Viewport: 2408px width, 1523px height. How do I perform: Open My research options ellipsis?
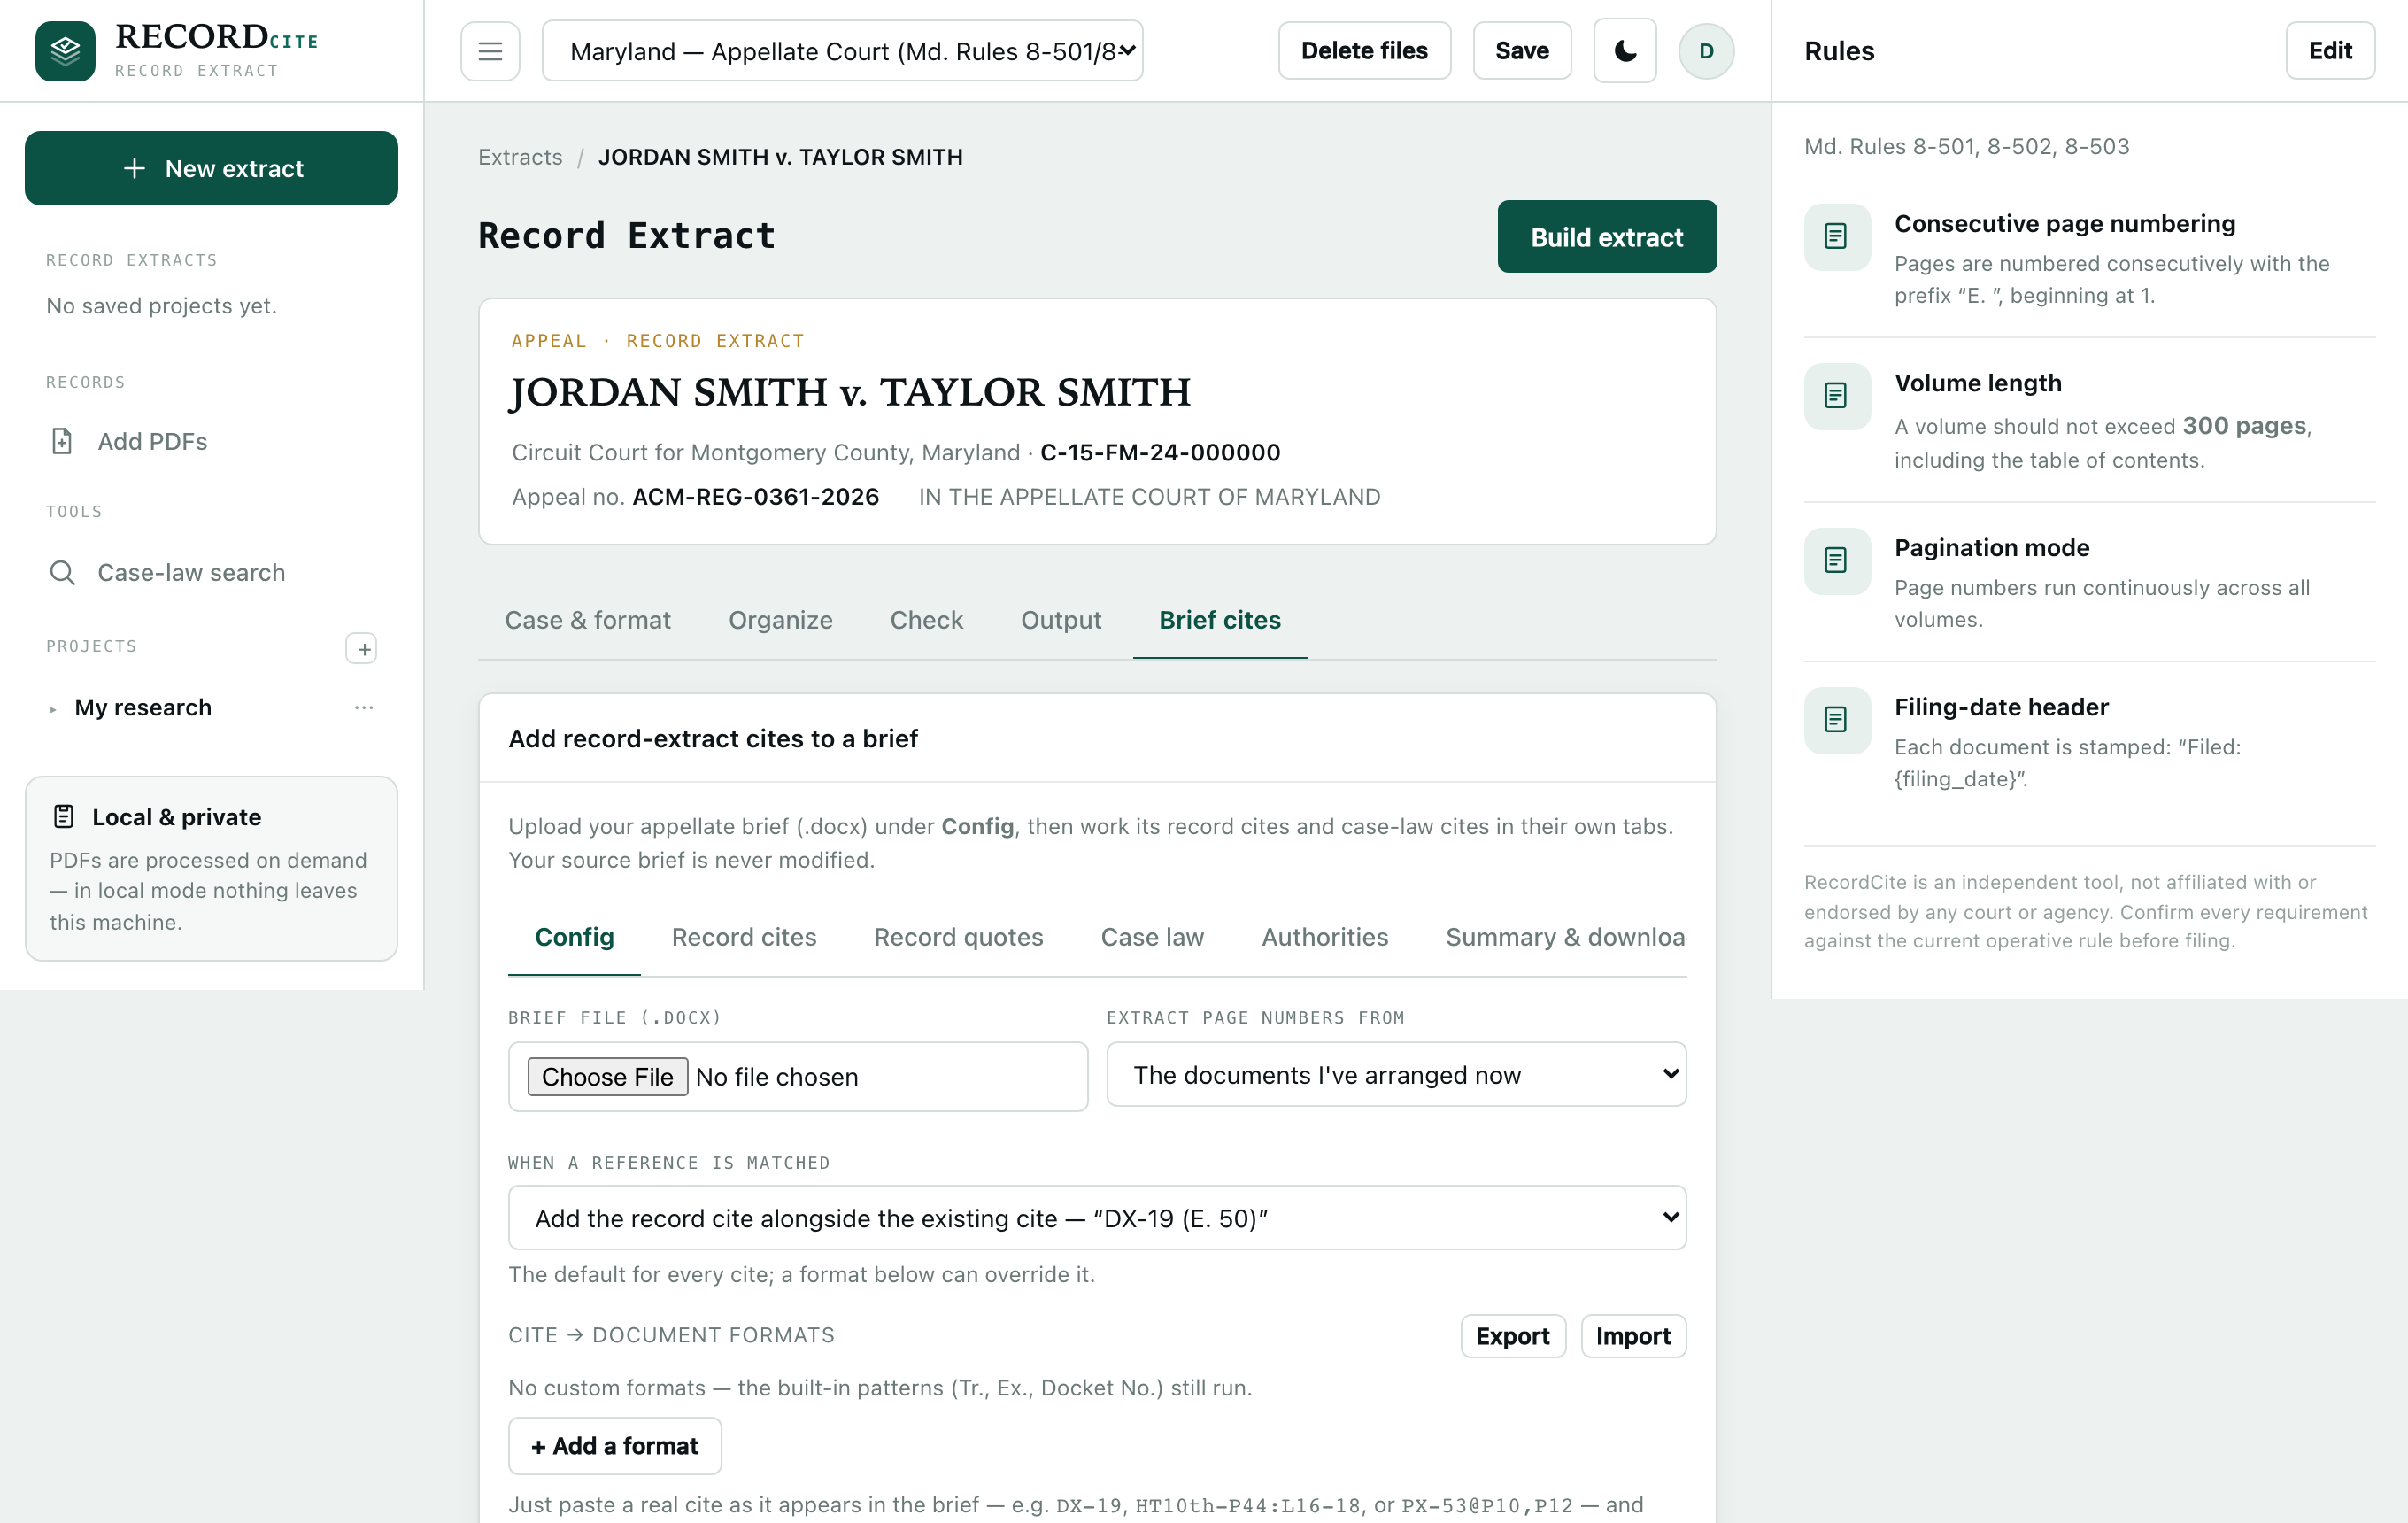coord(364,708)
